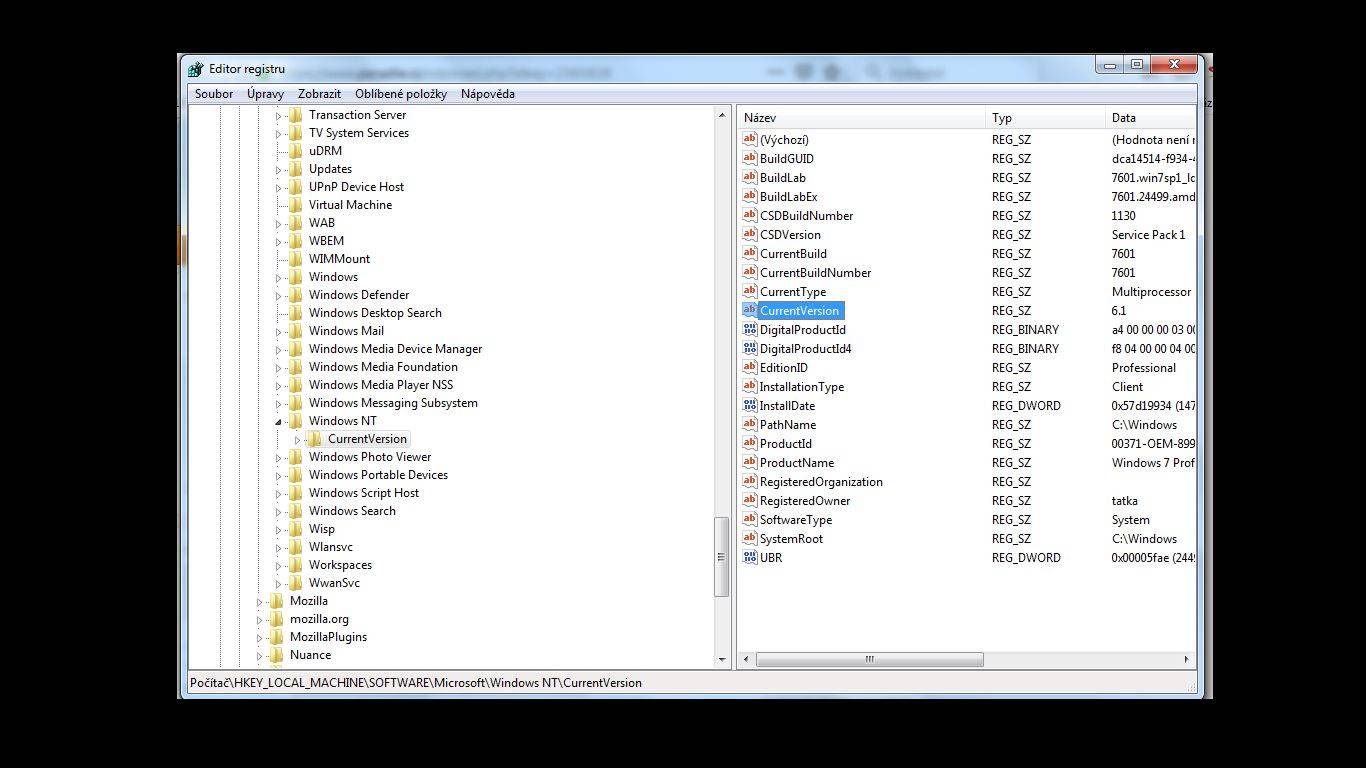Click the folder icon next to uDRM
This screenshot has height=768, width=1366.
[x=295, y=151]
